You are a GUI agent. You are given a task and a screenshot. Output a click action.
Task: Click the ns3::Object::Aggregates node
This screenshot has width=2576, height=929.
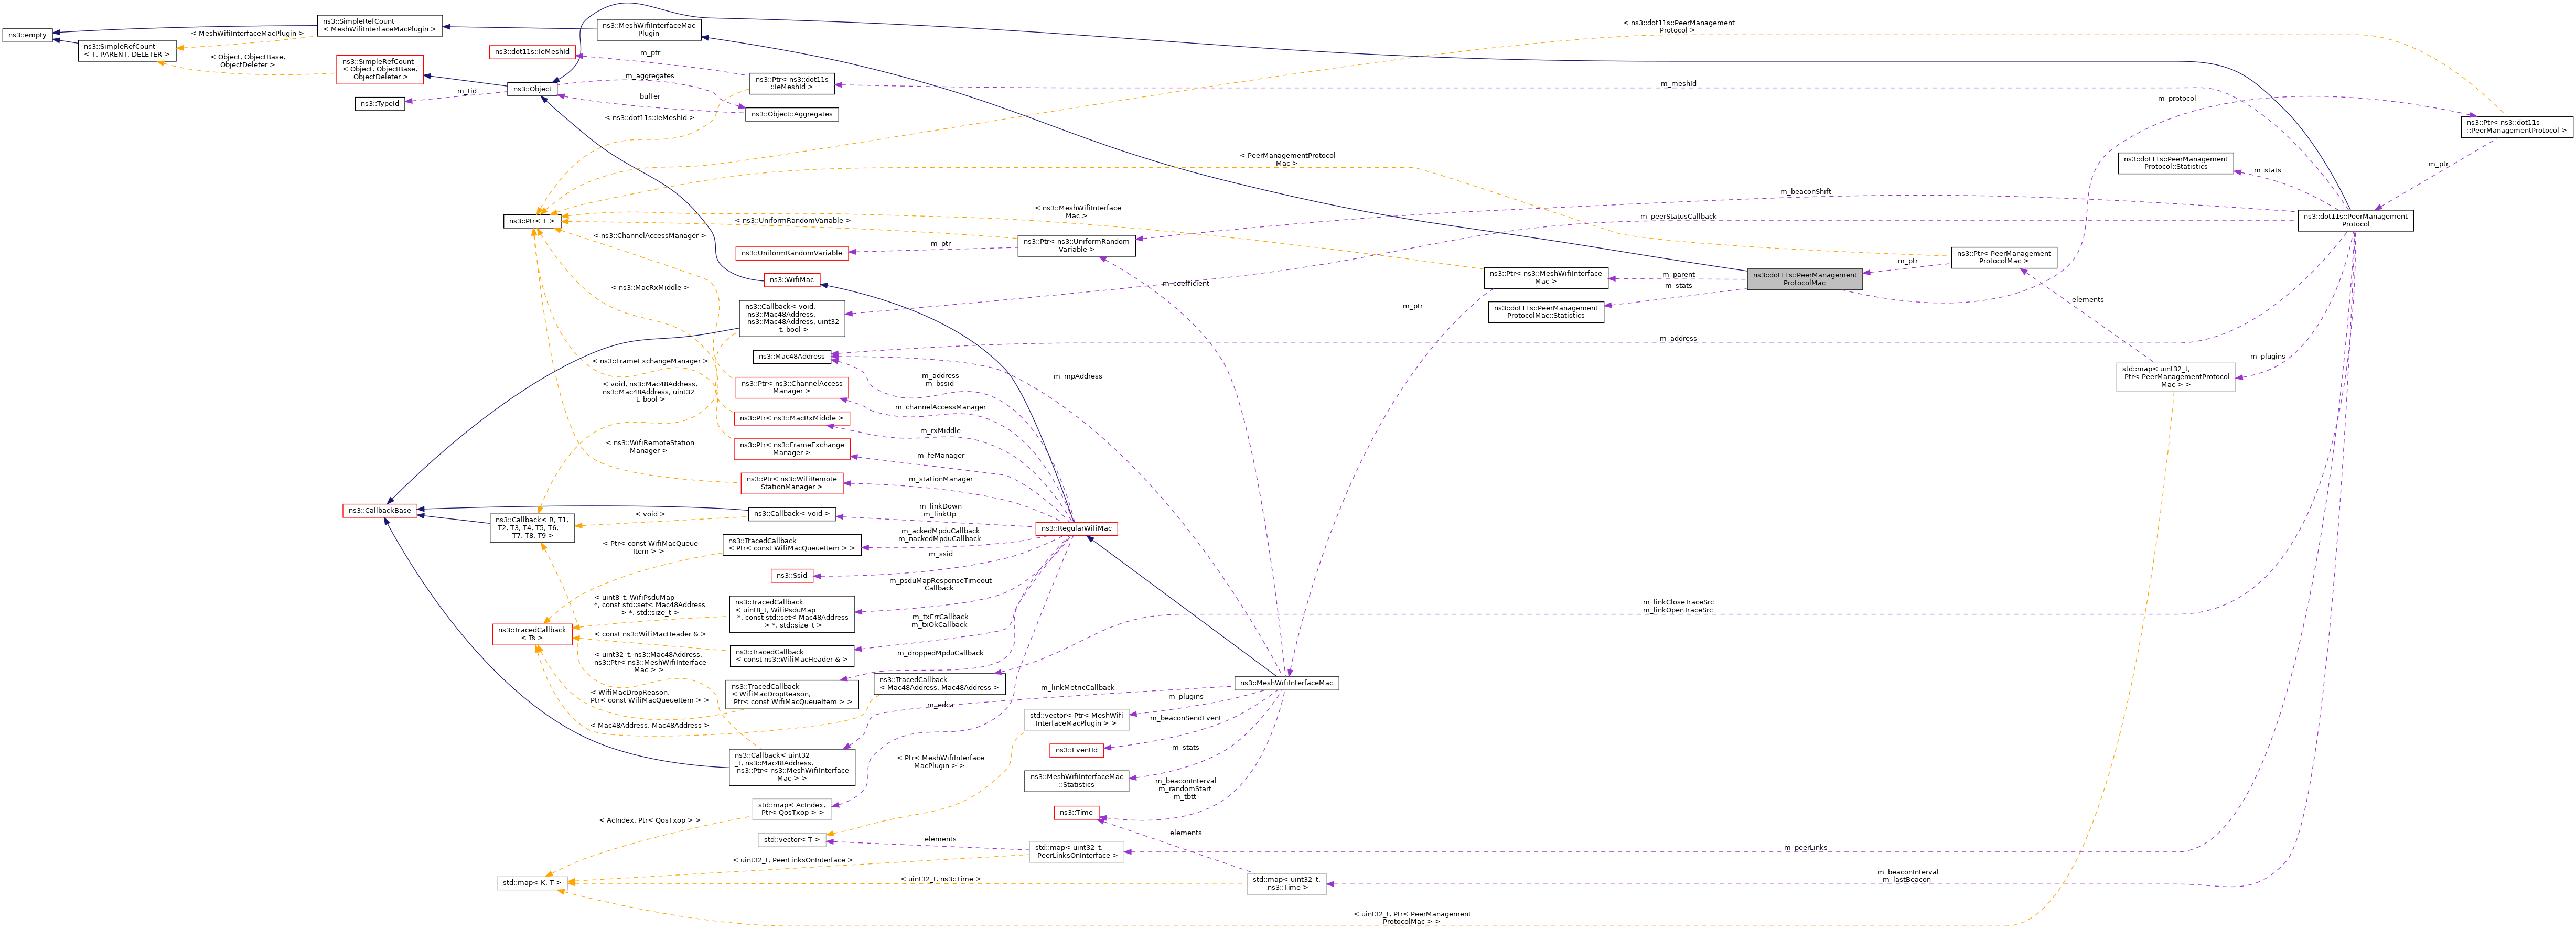(x=792, y=114)
